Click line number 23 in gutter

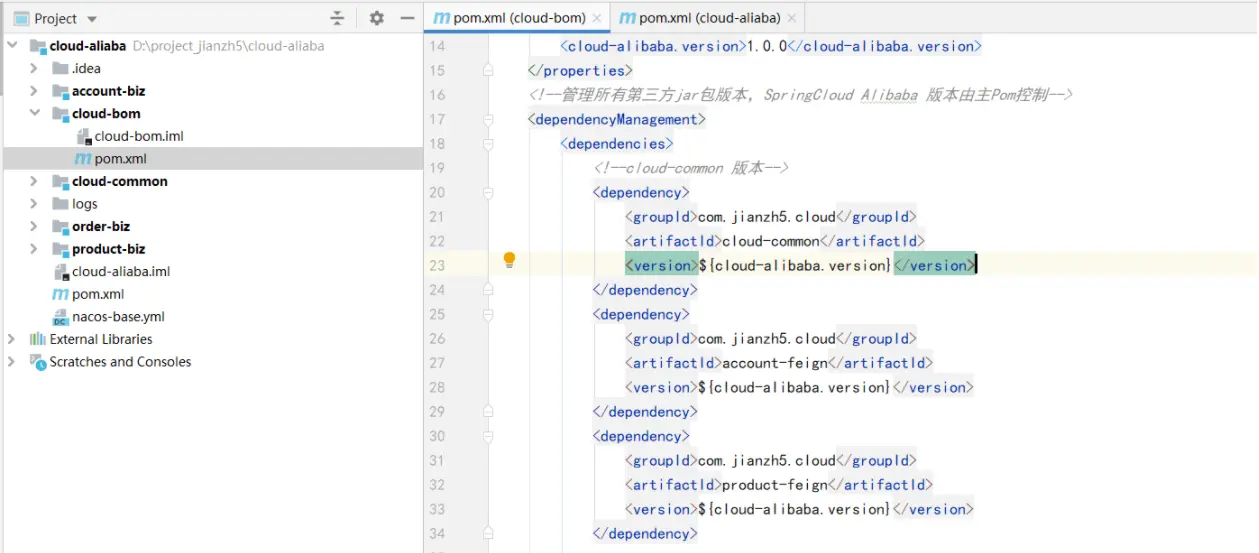[437, 265]
